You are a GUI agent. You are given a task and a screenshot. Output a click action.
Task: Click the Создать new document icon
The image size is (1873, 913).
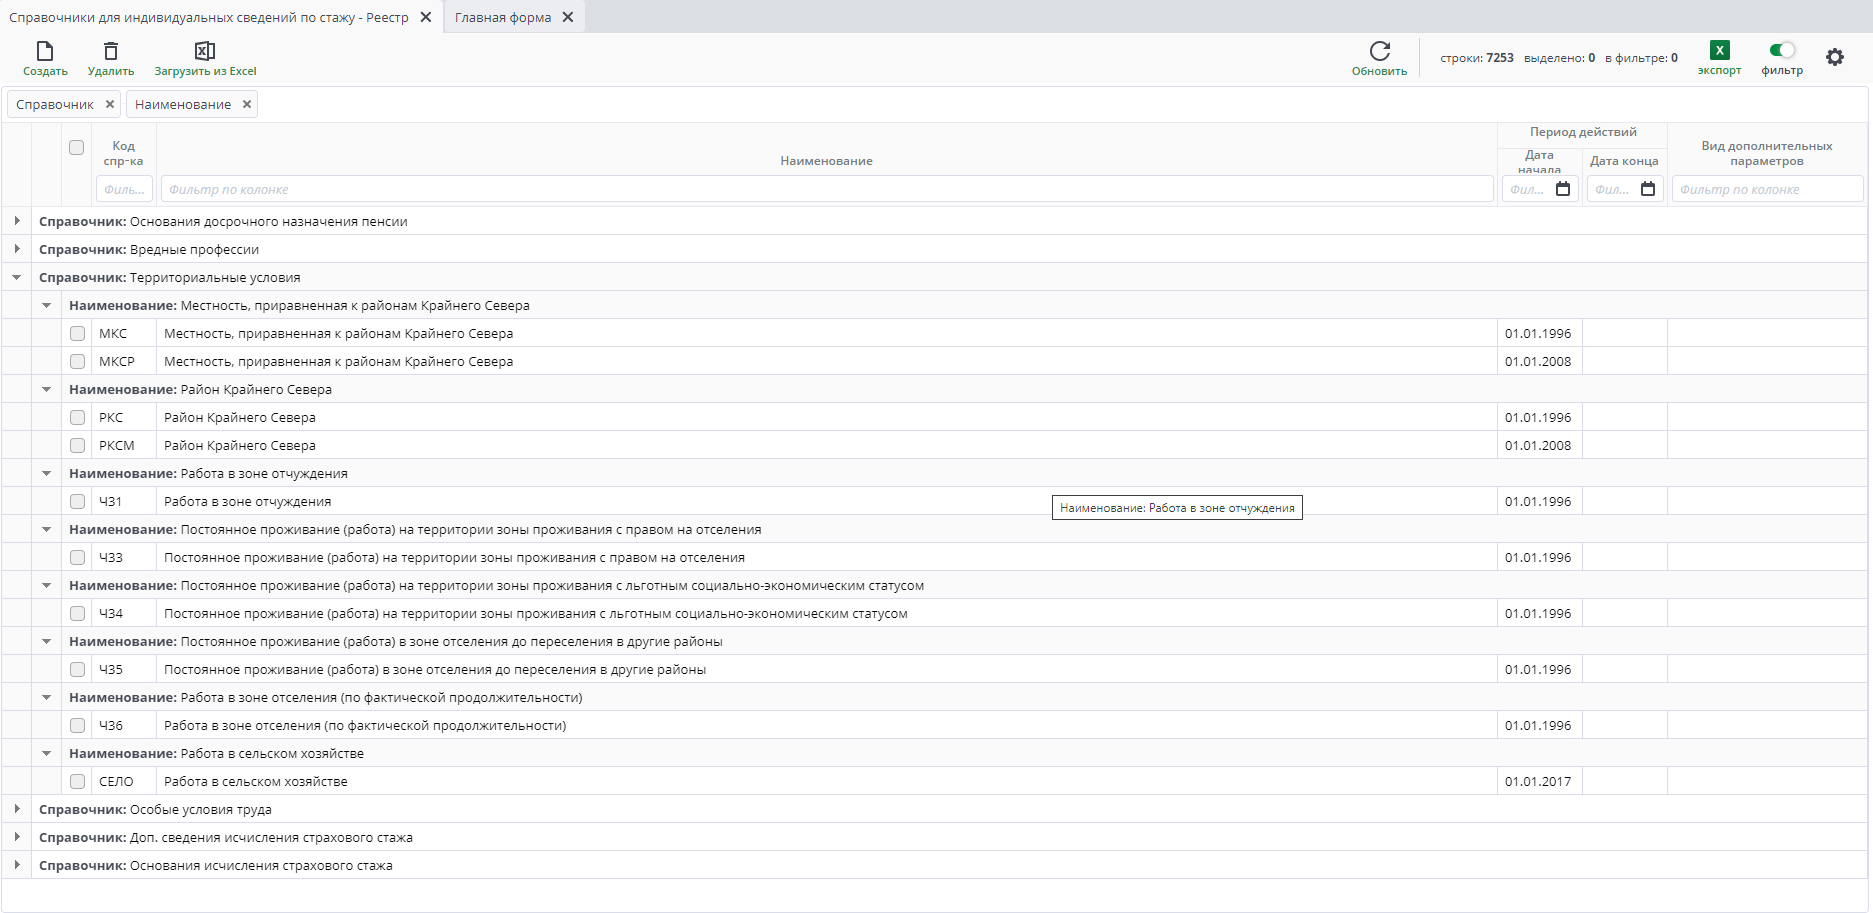point(45,51)
